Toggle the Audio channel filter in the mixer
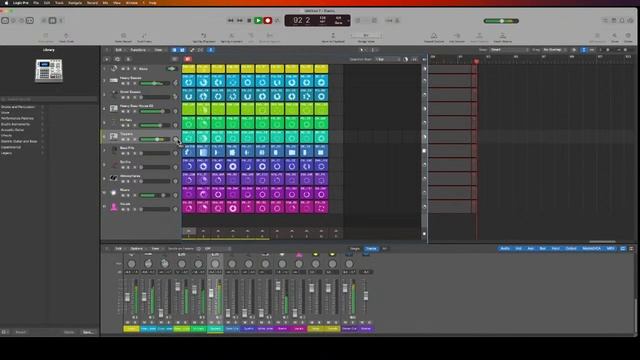The image size is (640, 360). point(505,248)
